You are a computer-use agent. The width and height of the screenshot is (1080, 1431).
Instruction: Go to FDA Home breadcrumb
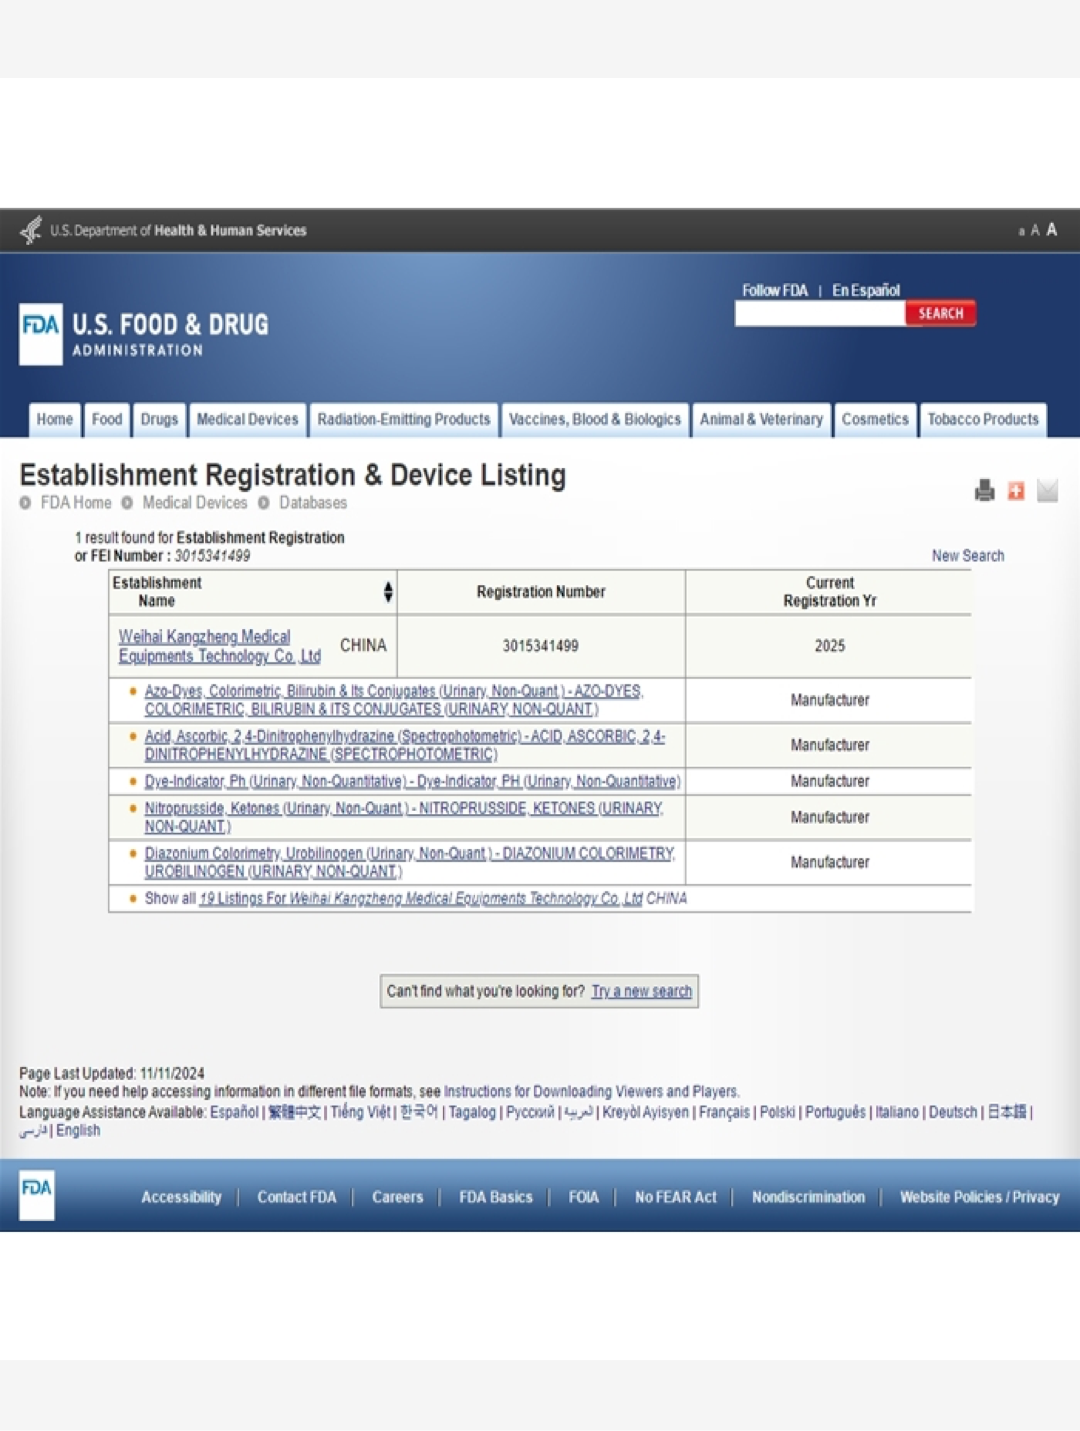tap(76, 503)
